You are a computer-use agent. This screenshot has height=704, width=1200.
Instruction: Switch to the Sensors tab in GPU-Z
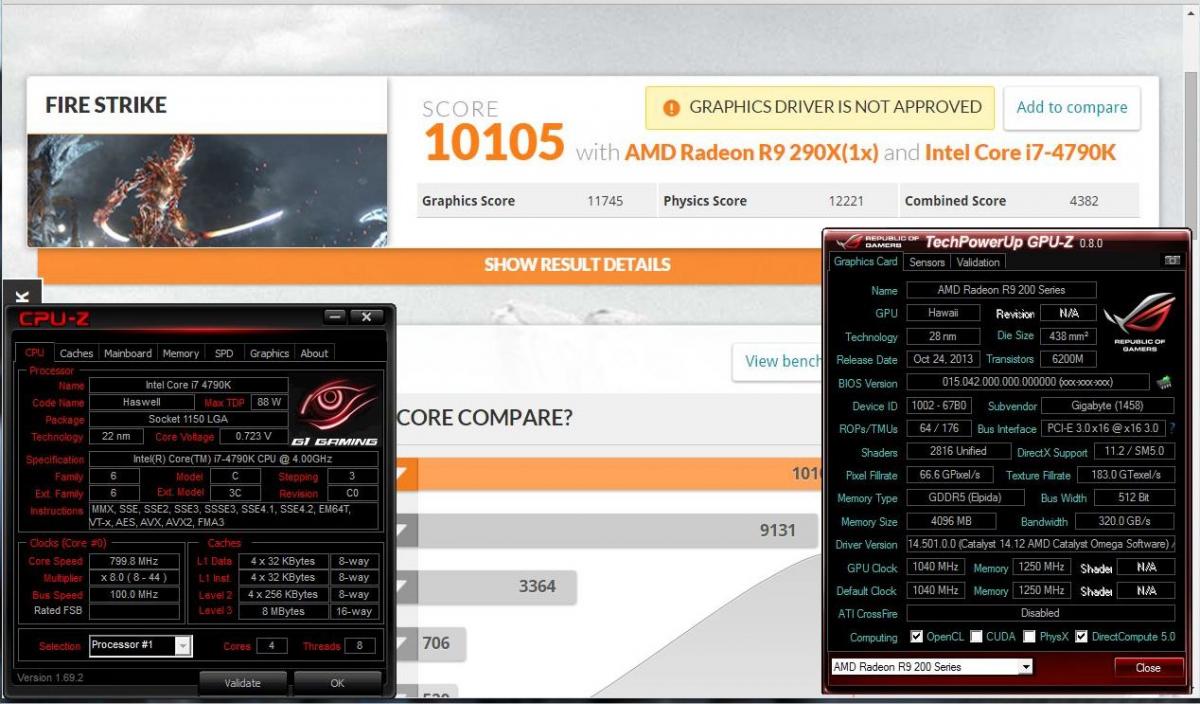coord(927,262)
